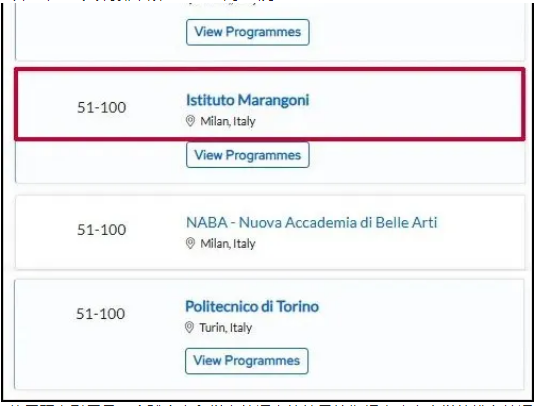This screenshot has height=406, width=541.
Task: Click location pin icon beside Istituto Marangoni's Milan
Action: coord(190,121)
